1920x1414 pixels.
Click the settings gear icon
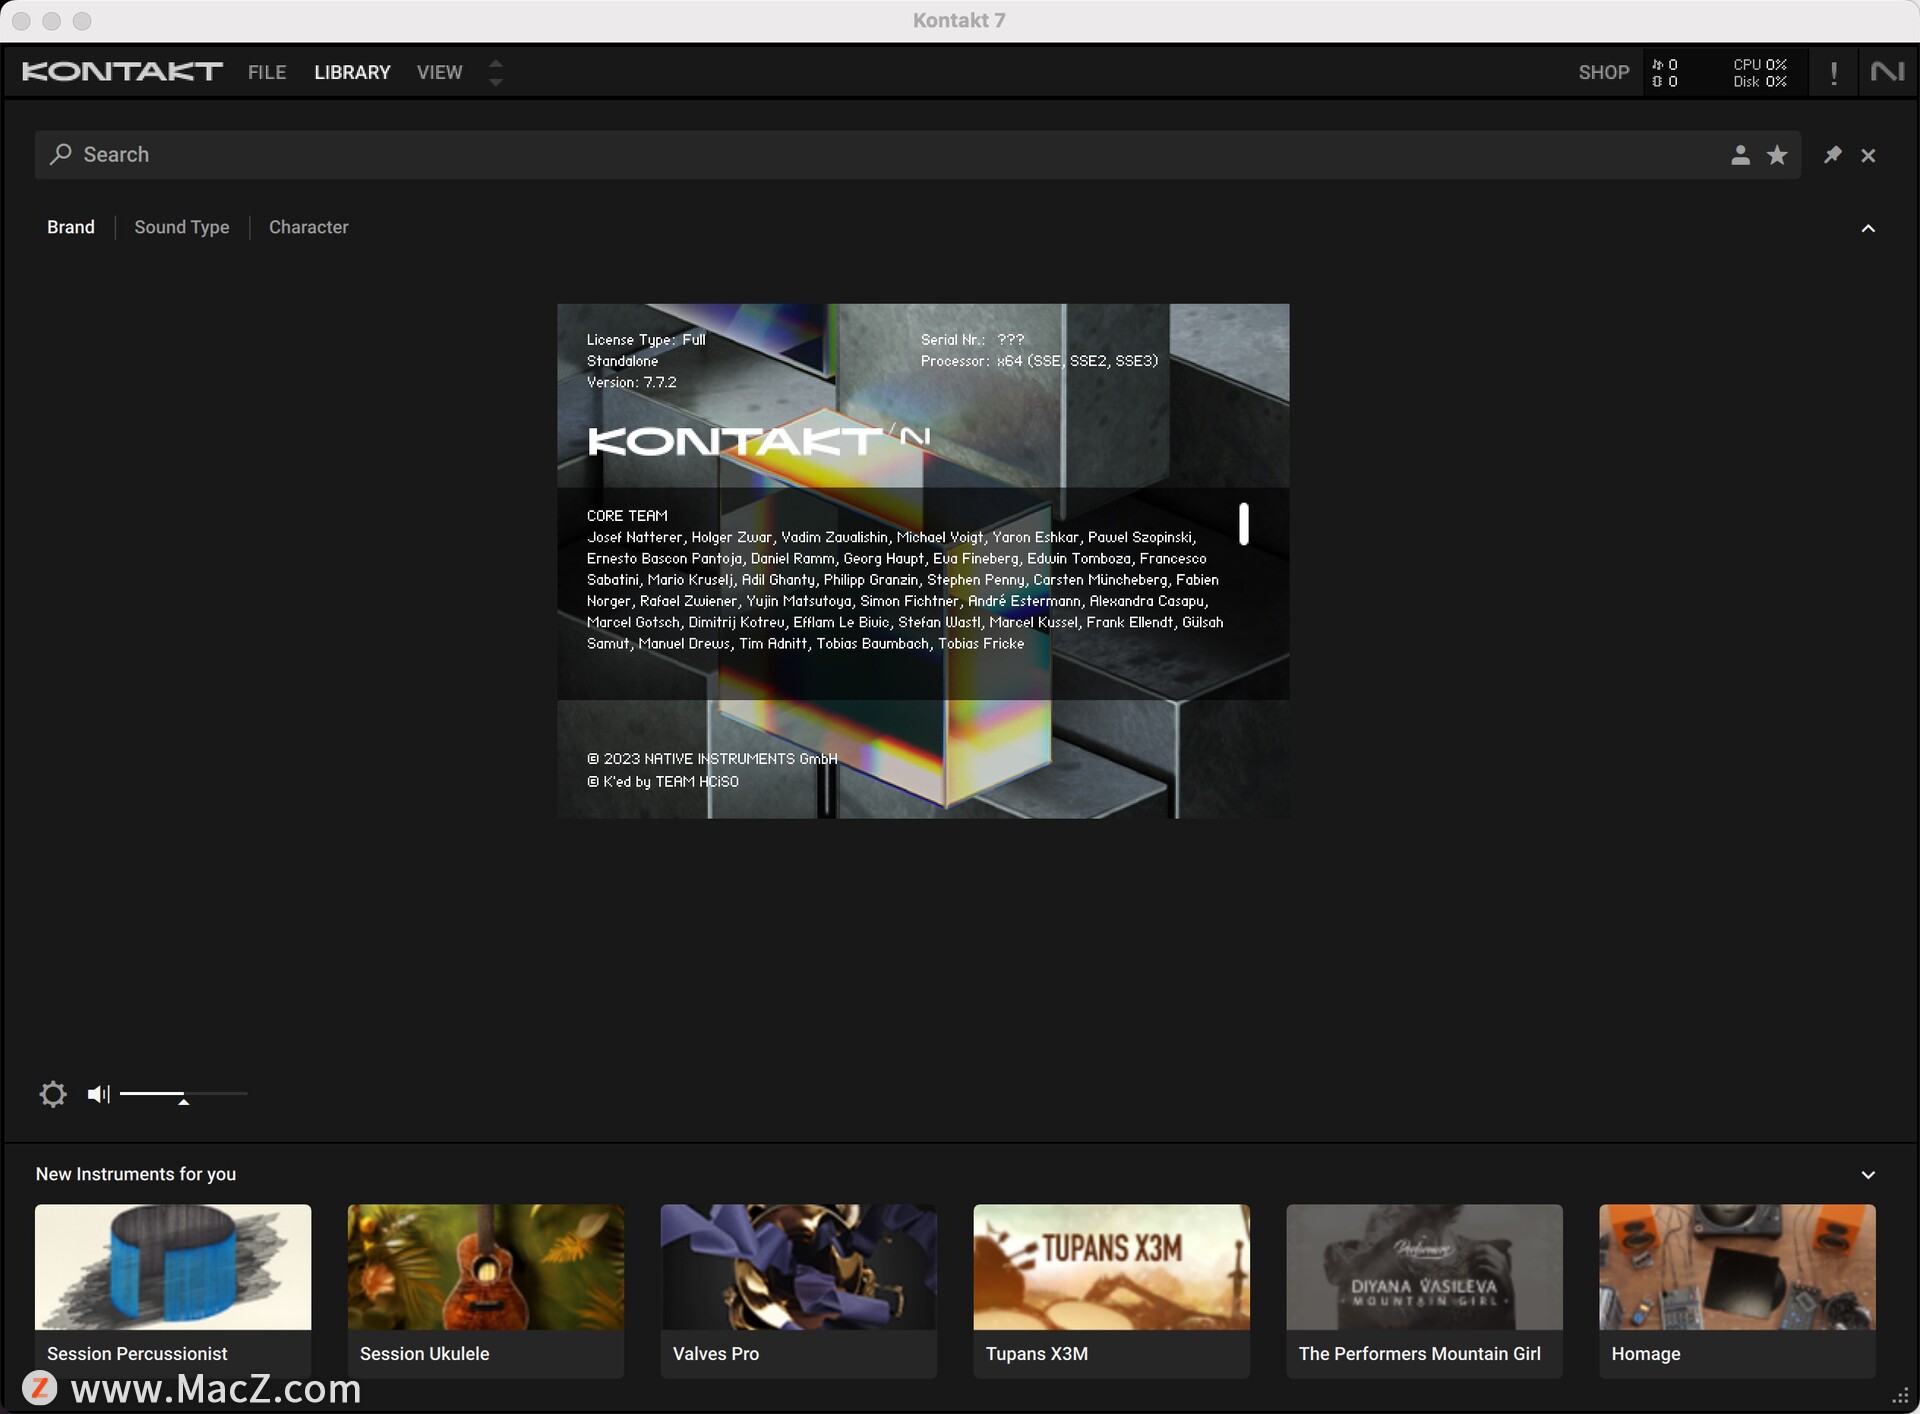pos(54,1094)
